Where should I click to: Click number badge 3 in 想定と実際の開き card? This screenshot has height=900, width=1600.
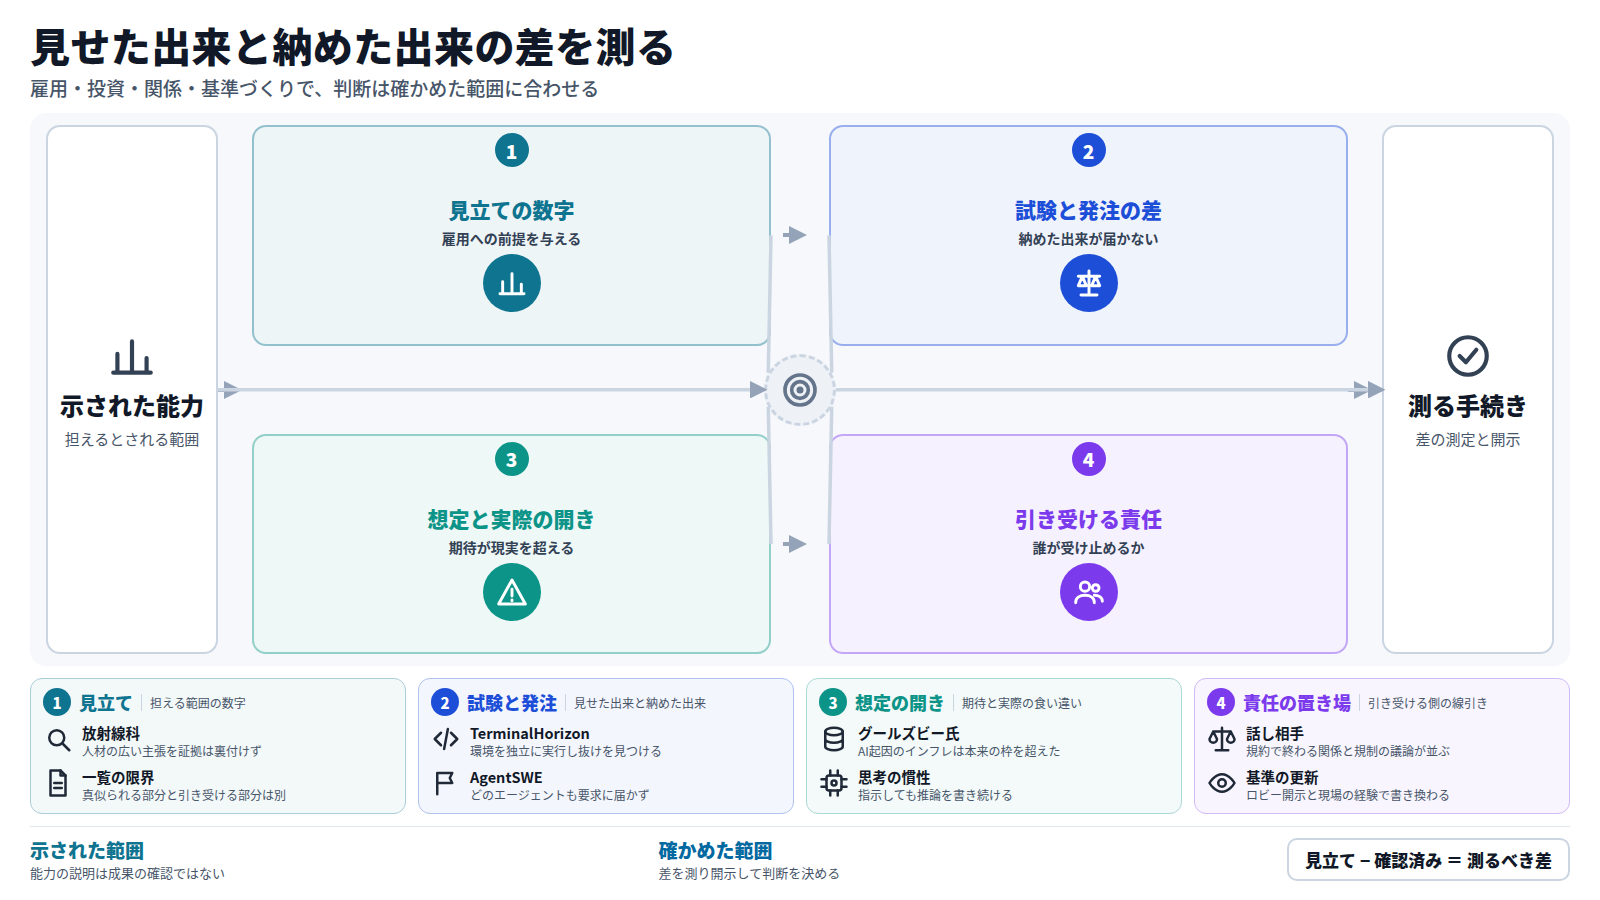click(x=512, y=460)
